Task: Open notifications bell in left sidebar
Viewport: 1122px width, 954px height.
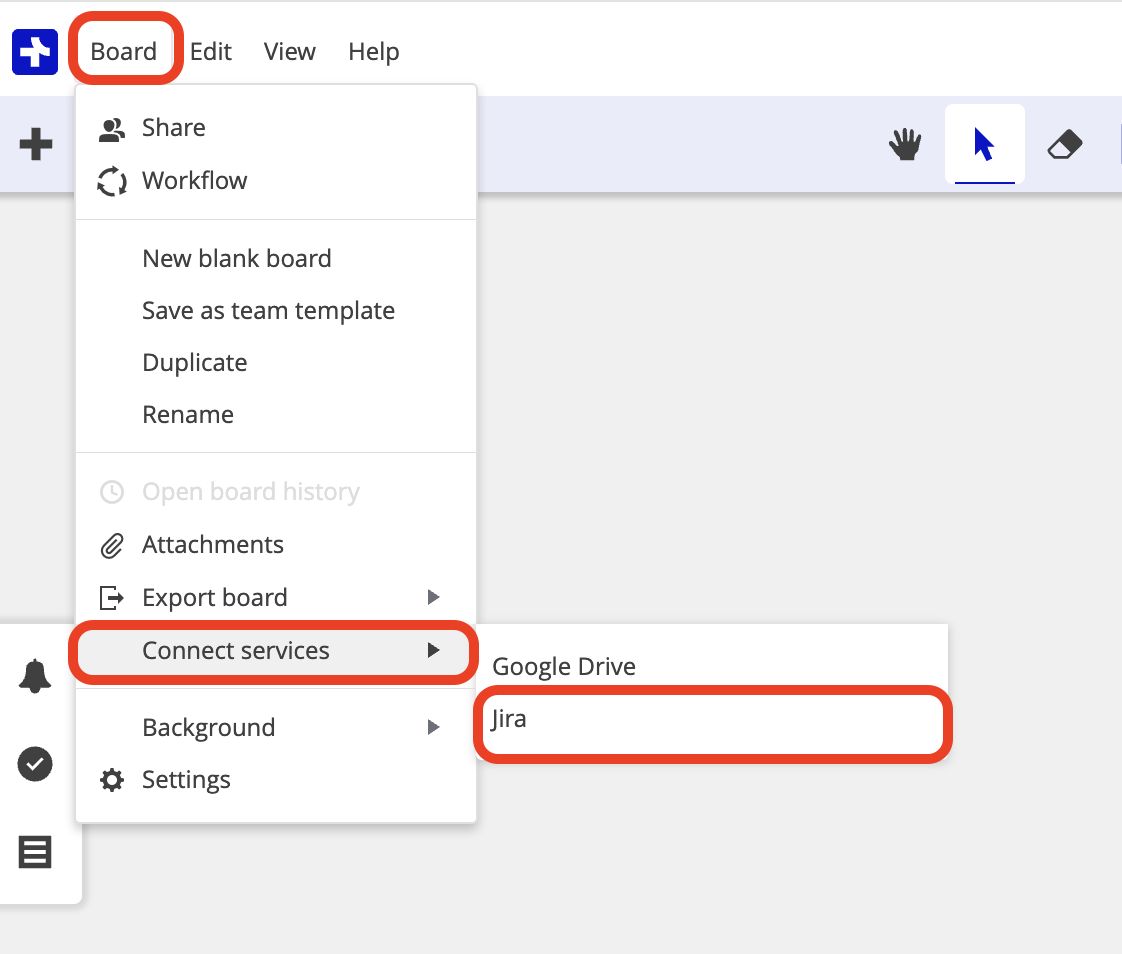Action: point(35,676)
